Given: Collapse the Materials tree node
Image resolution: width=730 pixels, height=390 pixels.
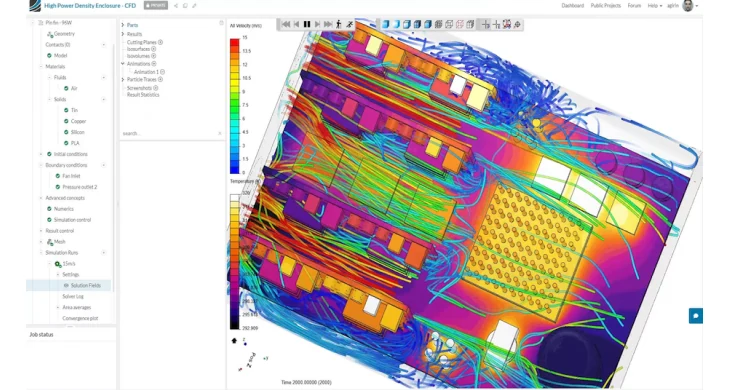Looking at the screenshot, I should (41, 67).
